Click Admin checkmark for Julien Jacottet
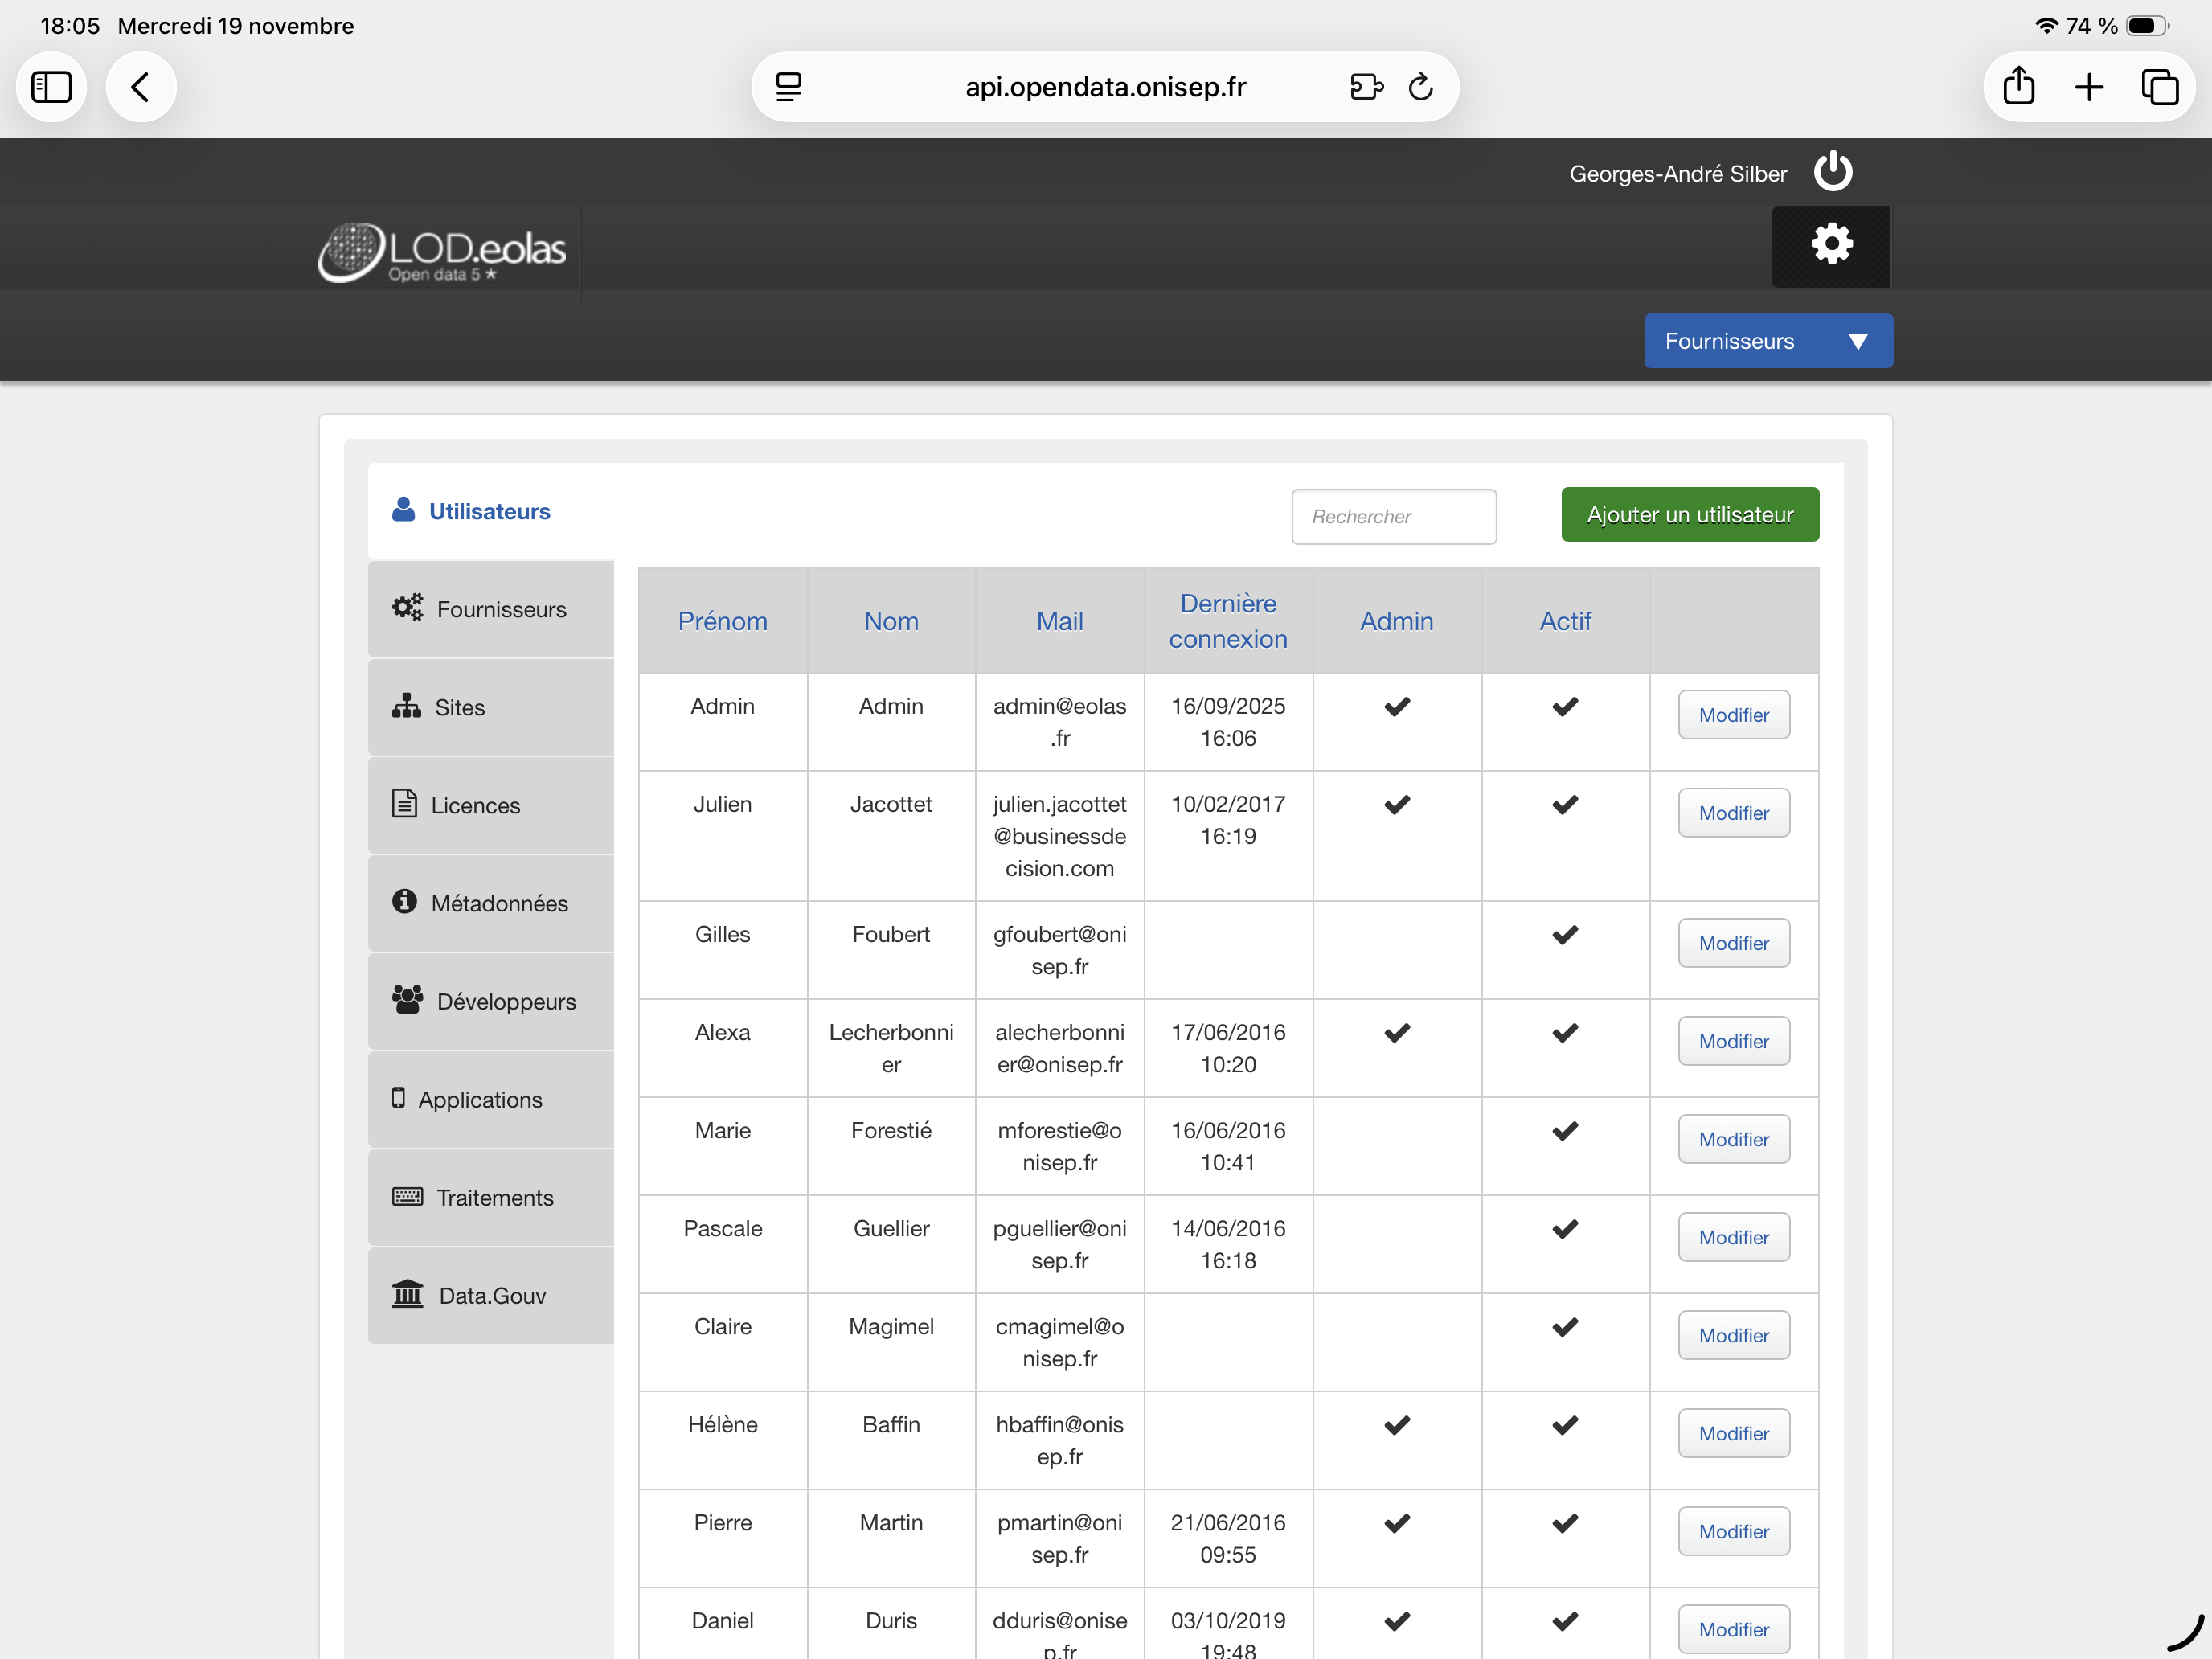The width and height of the screenshot is (2212, 1659). click(1396, 804)
